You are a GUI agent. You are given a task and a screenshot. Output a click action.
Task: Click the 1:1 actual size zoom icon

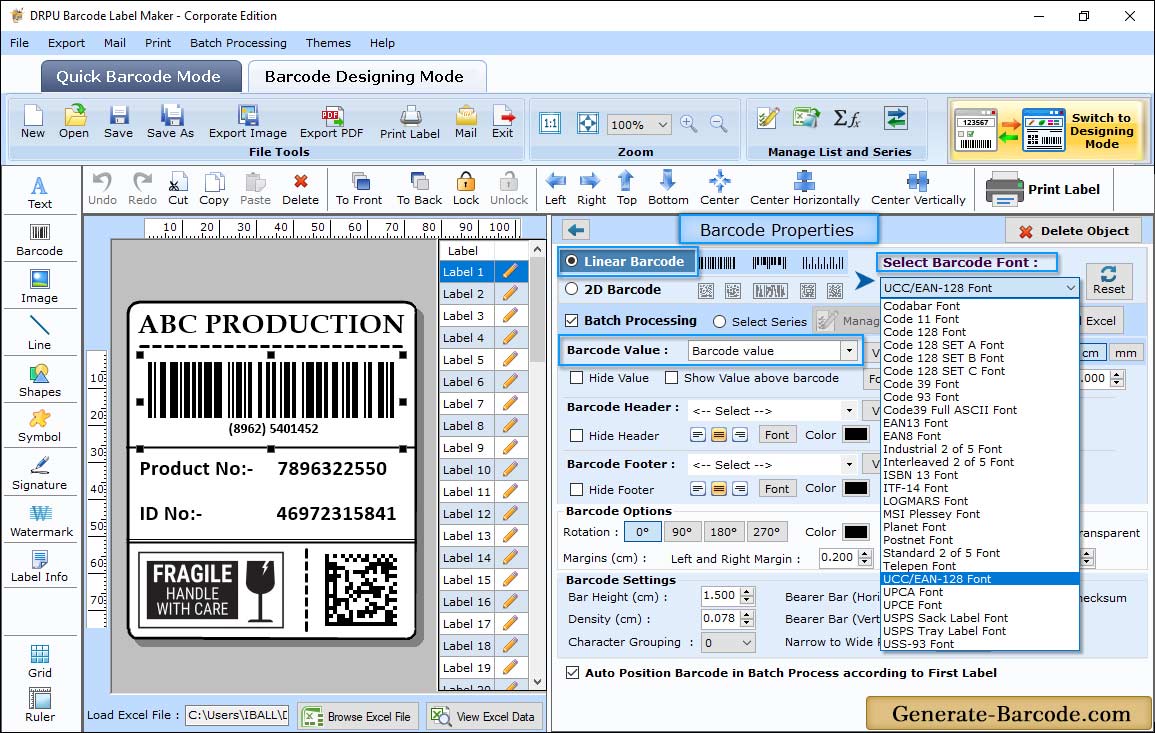coord(550,124)
